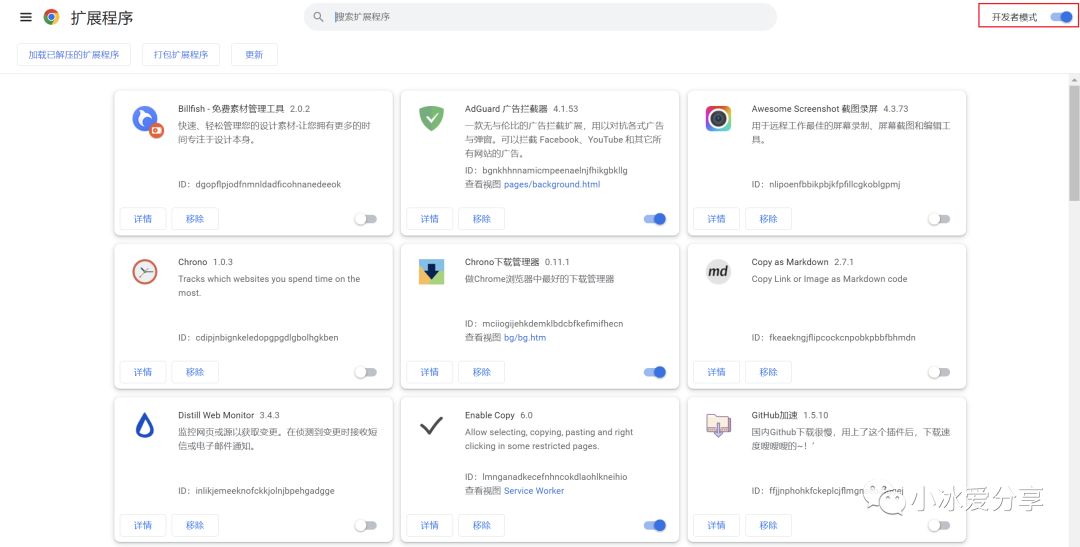
Task: Remove Copy as Markdown via 移除
Action: click(769, 371)
